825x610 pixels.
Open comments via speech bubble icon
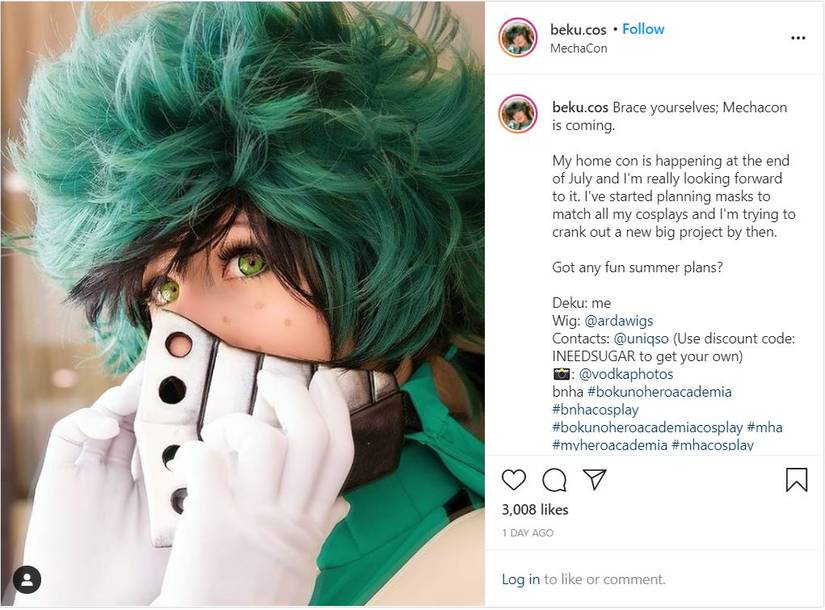coord(554,480)
